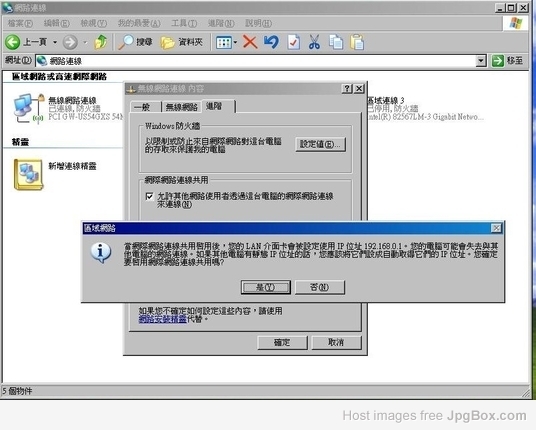This screenshot has height=430, width=536.
Task: Click the Copy documents icon
Action: [x=336, y=42]
